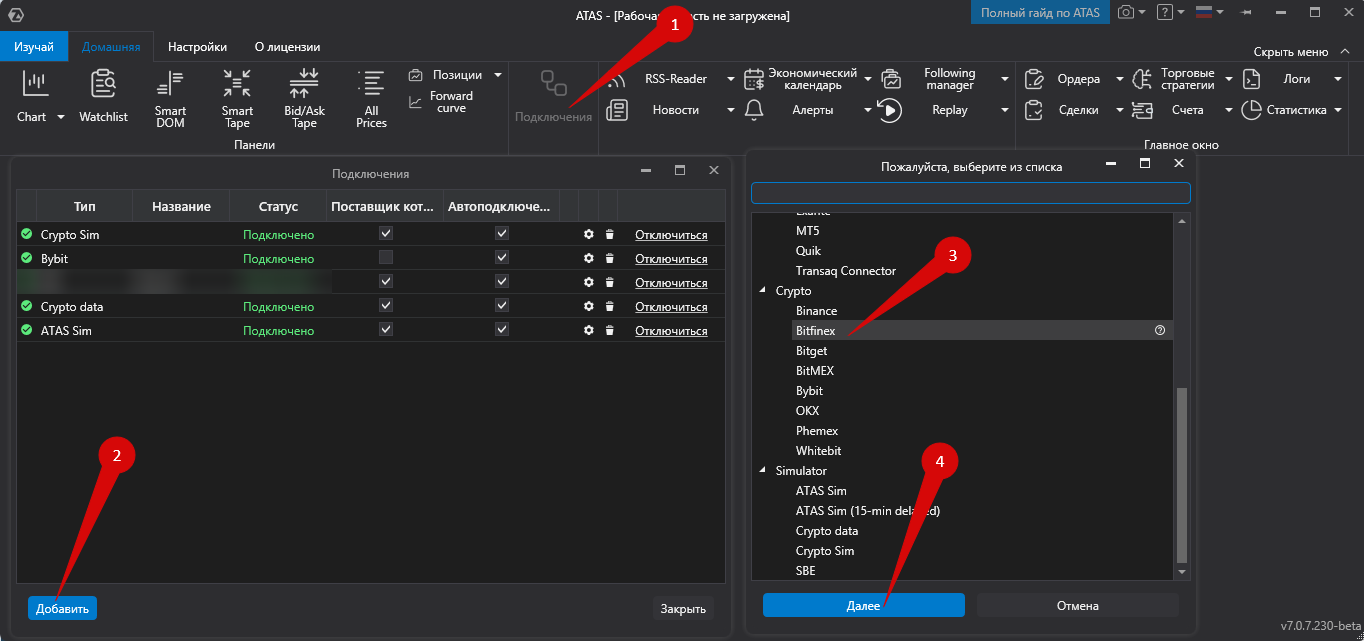Open the Forward curve tool

440,102
